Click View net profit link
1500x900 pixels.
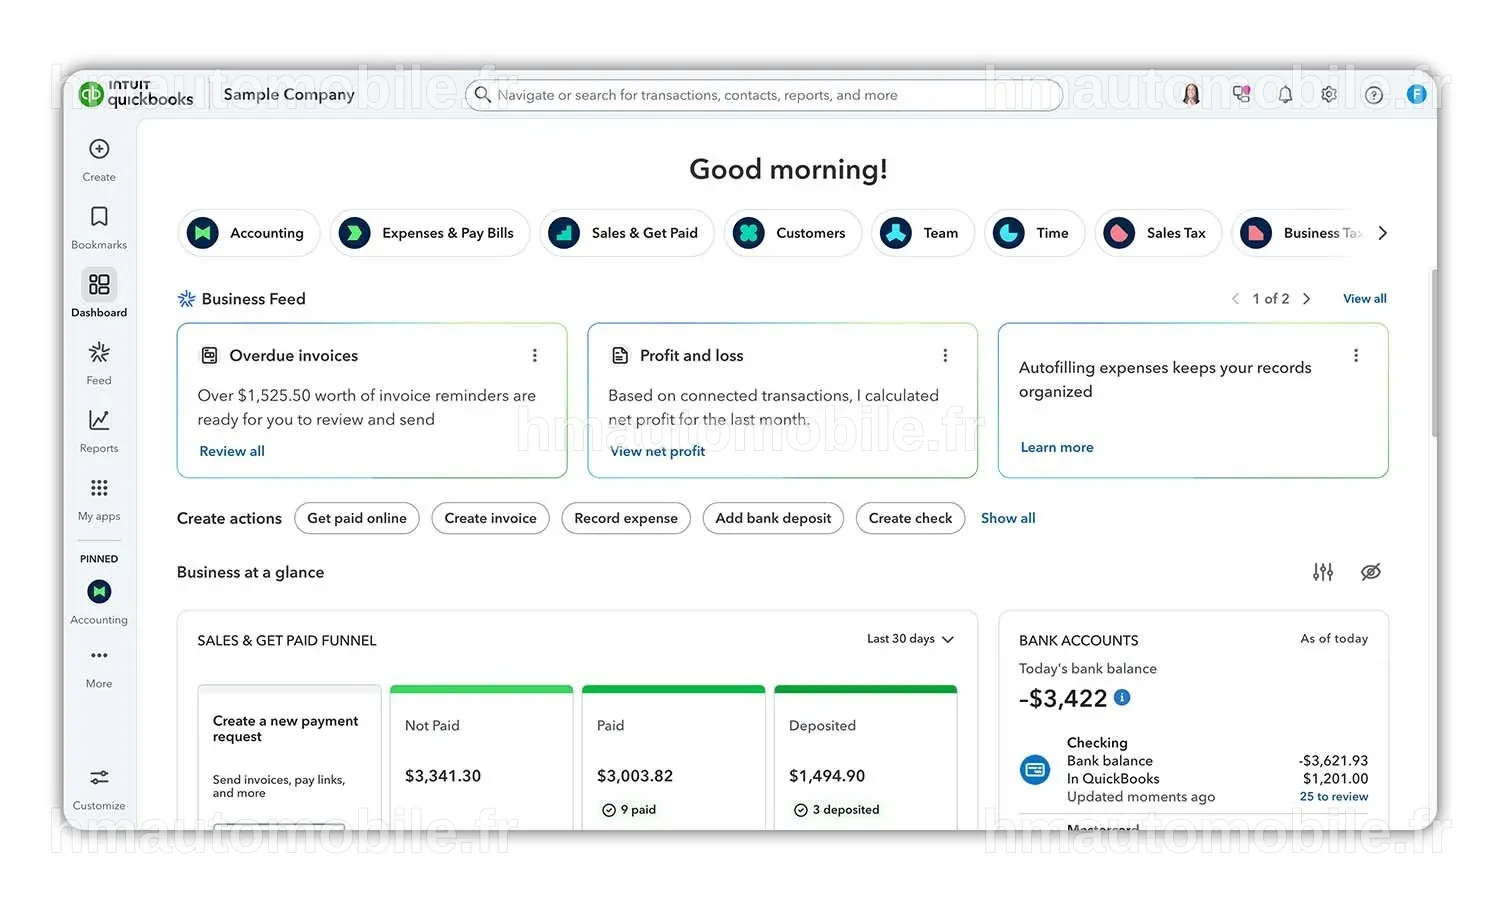658,451
